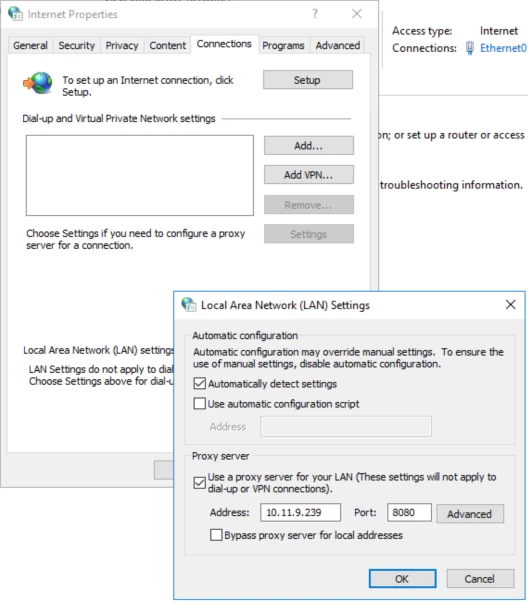The image size is (528, 604).
Task: Close the Internet Properties window
Action: click(x=357, y=14)
